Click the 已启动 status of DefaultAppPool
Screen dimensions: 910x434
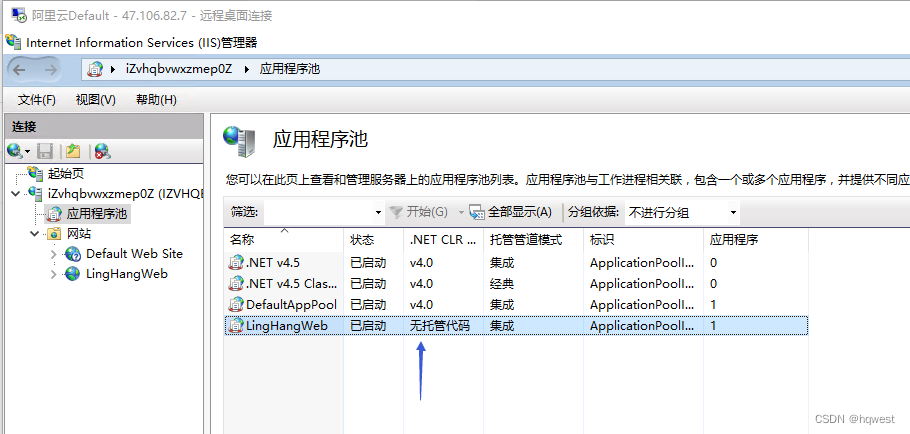[368, 305]
